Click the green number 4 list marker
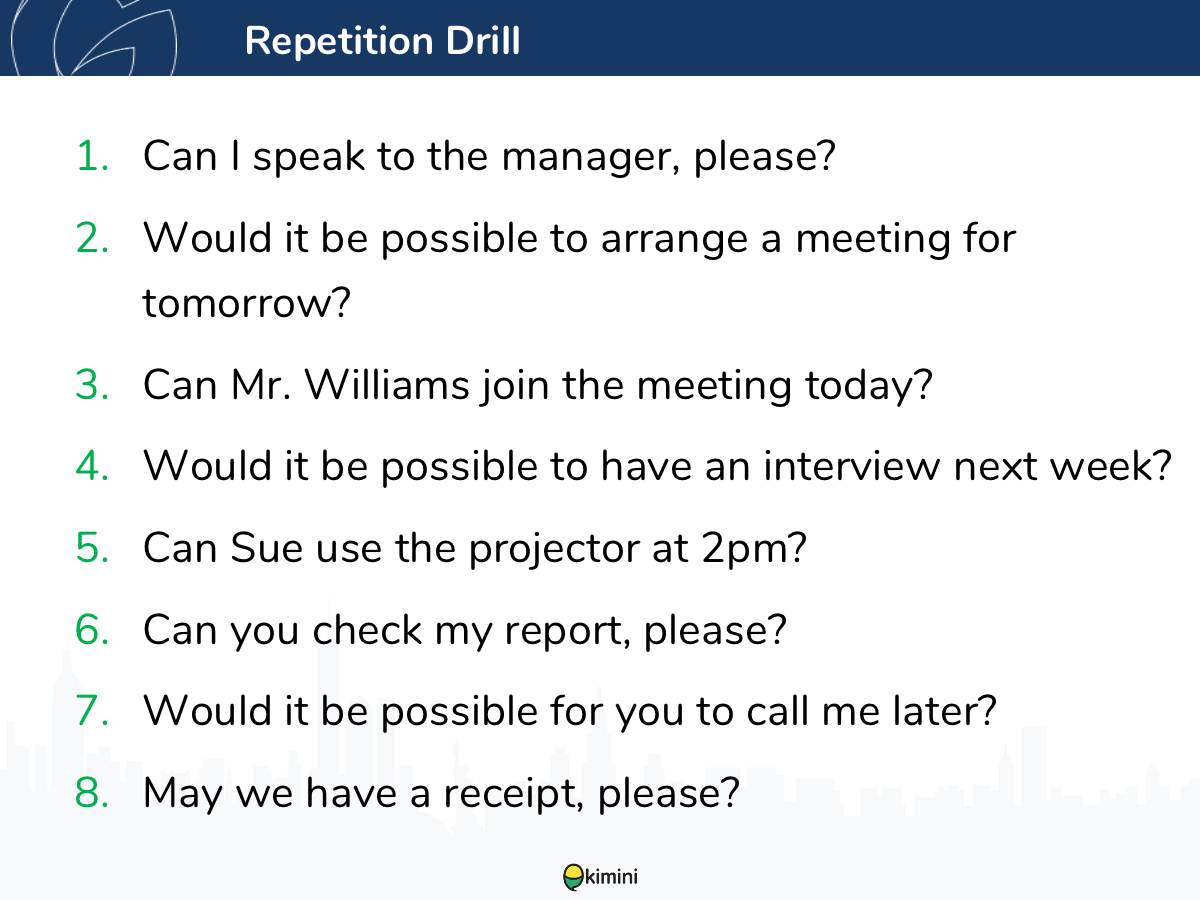 pos(93,467)
